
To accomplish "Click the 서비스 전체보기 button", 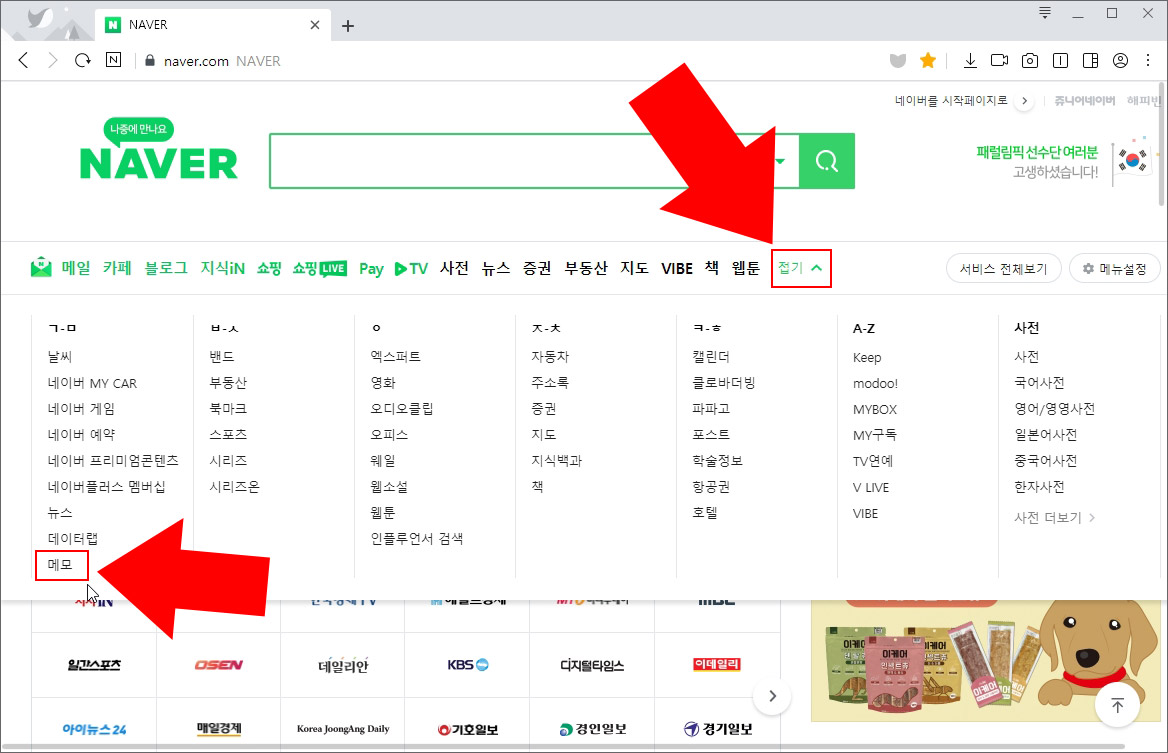I will [1003, 268].
